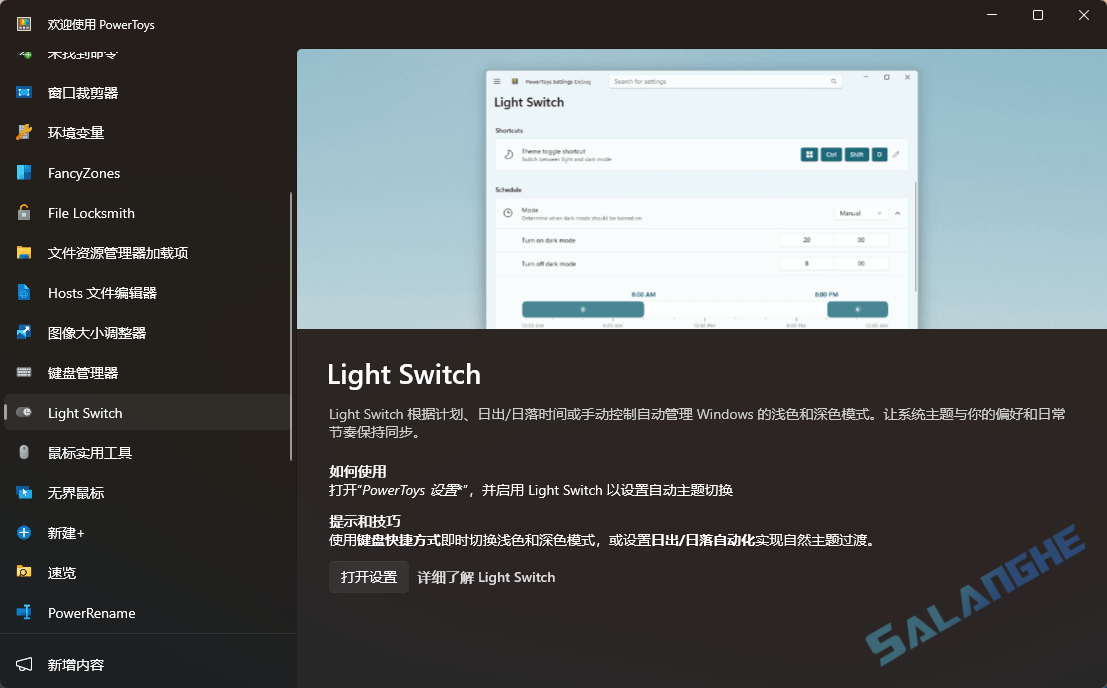Select the FancyZones icon in sidebar

pos(25,172)
